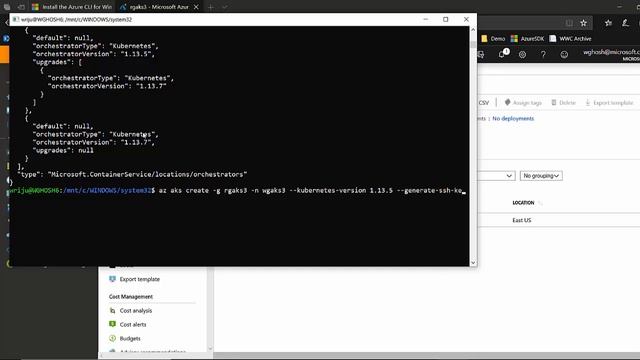640x360 pixels.
Task: Close the rgaks3 Microsoft Azure tab
Action: click(196, 7)
